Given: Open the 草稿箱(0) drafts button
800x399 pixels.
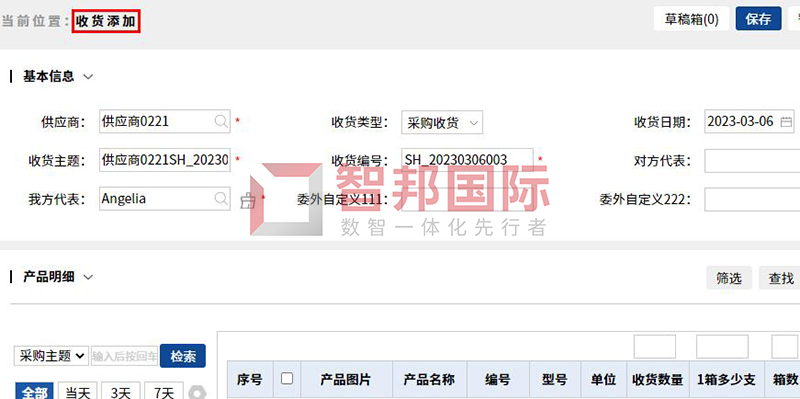Looking at the screenshot, I should (x=691, y=19).
